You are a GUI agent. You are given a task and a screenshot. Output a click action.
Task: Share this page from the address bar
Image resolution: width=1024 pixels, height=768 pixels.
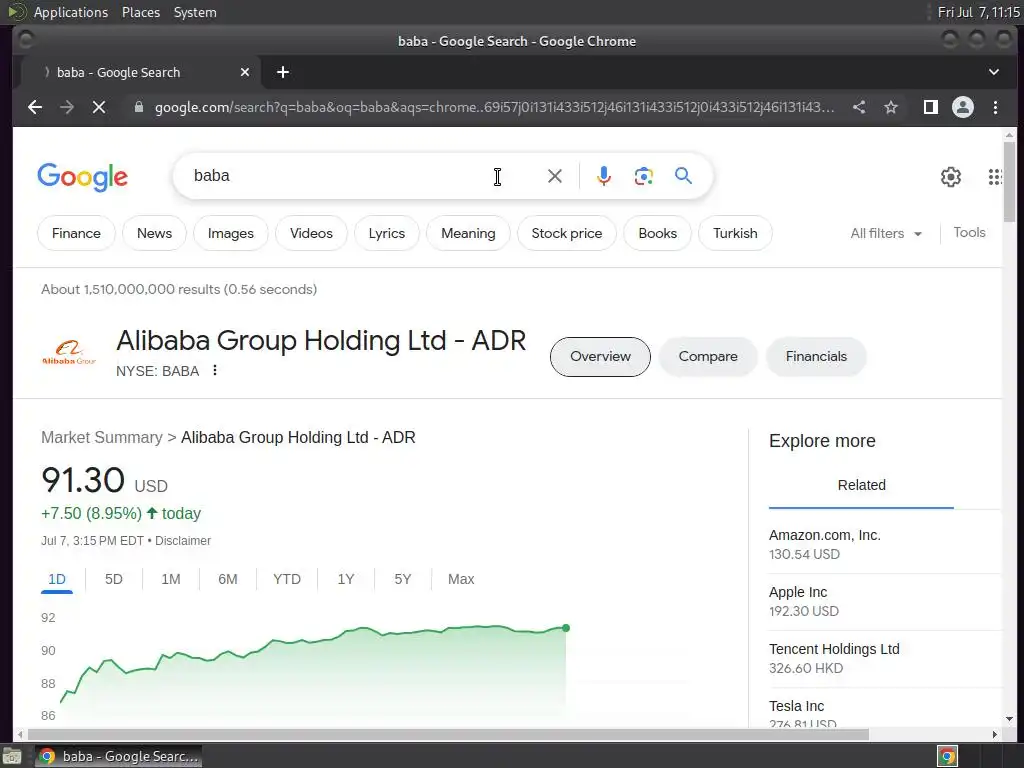859,107
